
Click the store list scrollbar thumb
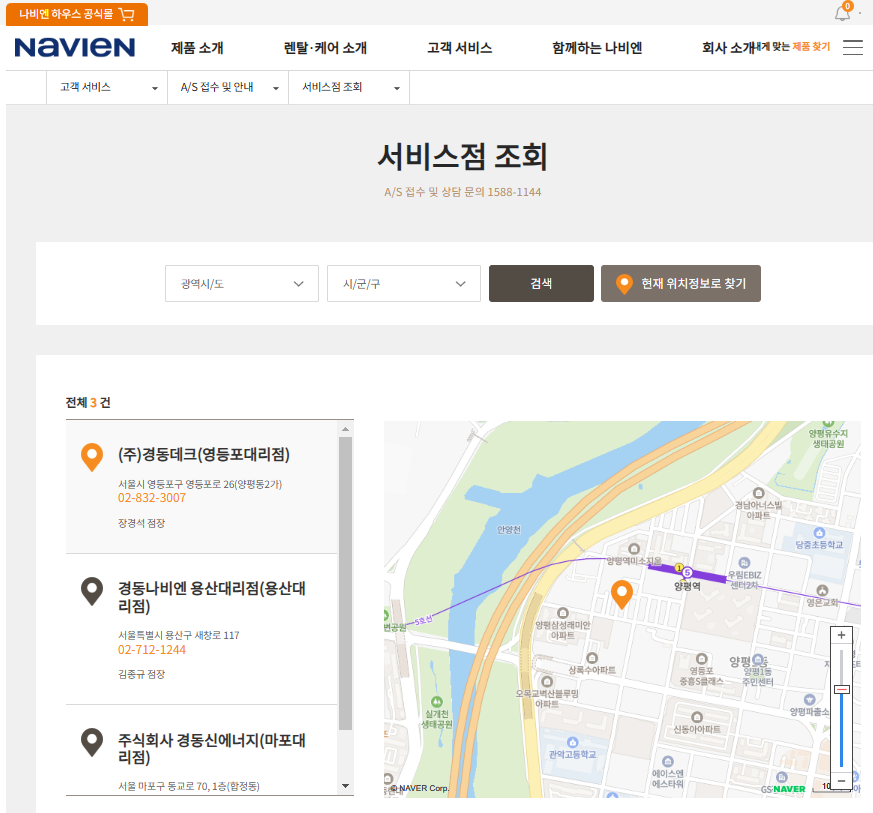(x=345, y=583)
